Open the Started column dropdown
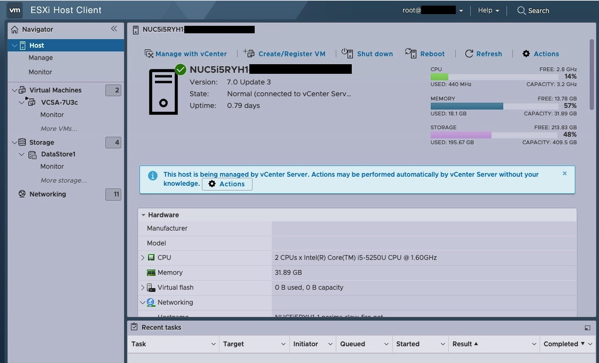The image size is (599, 363). (442, 344)
